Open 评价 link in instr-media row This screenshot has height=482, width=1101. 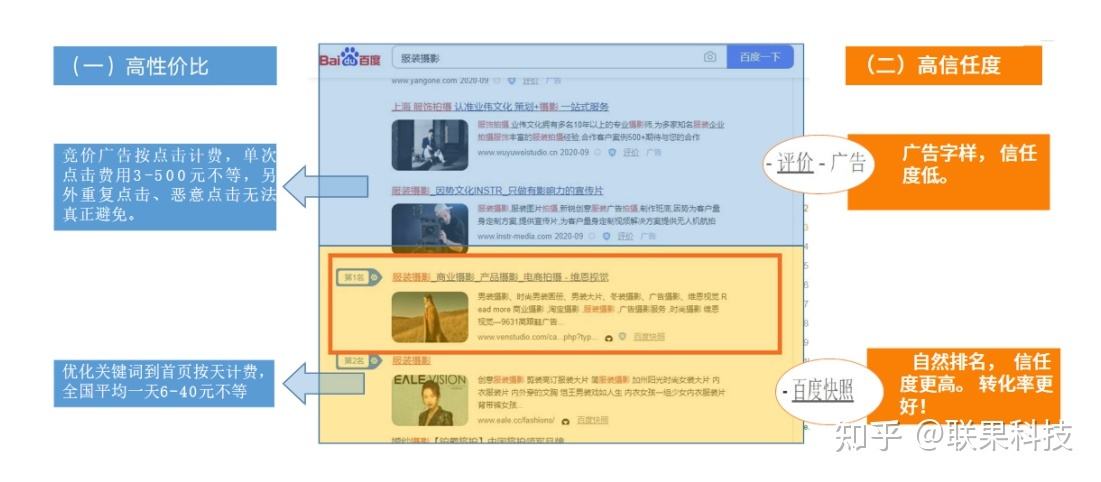625,236
